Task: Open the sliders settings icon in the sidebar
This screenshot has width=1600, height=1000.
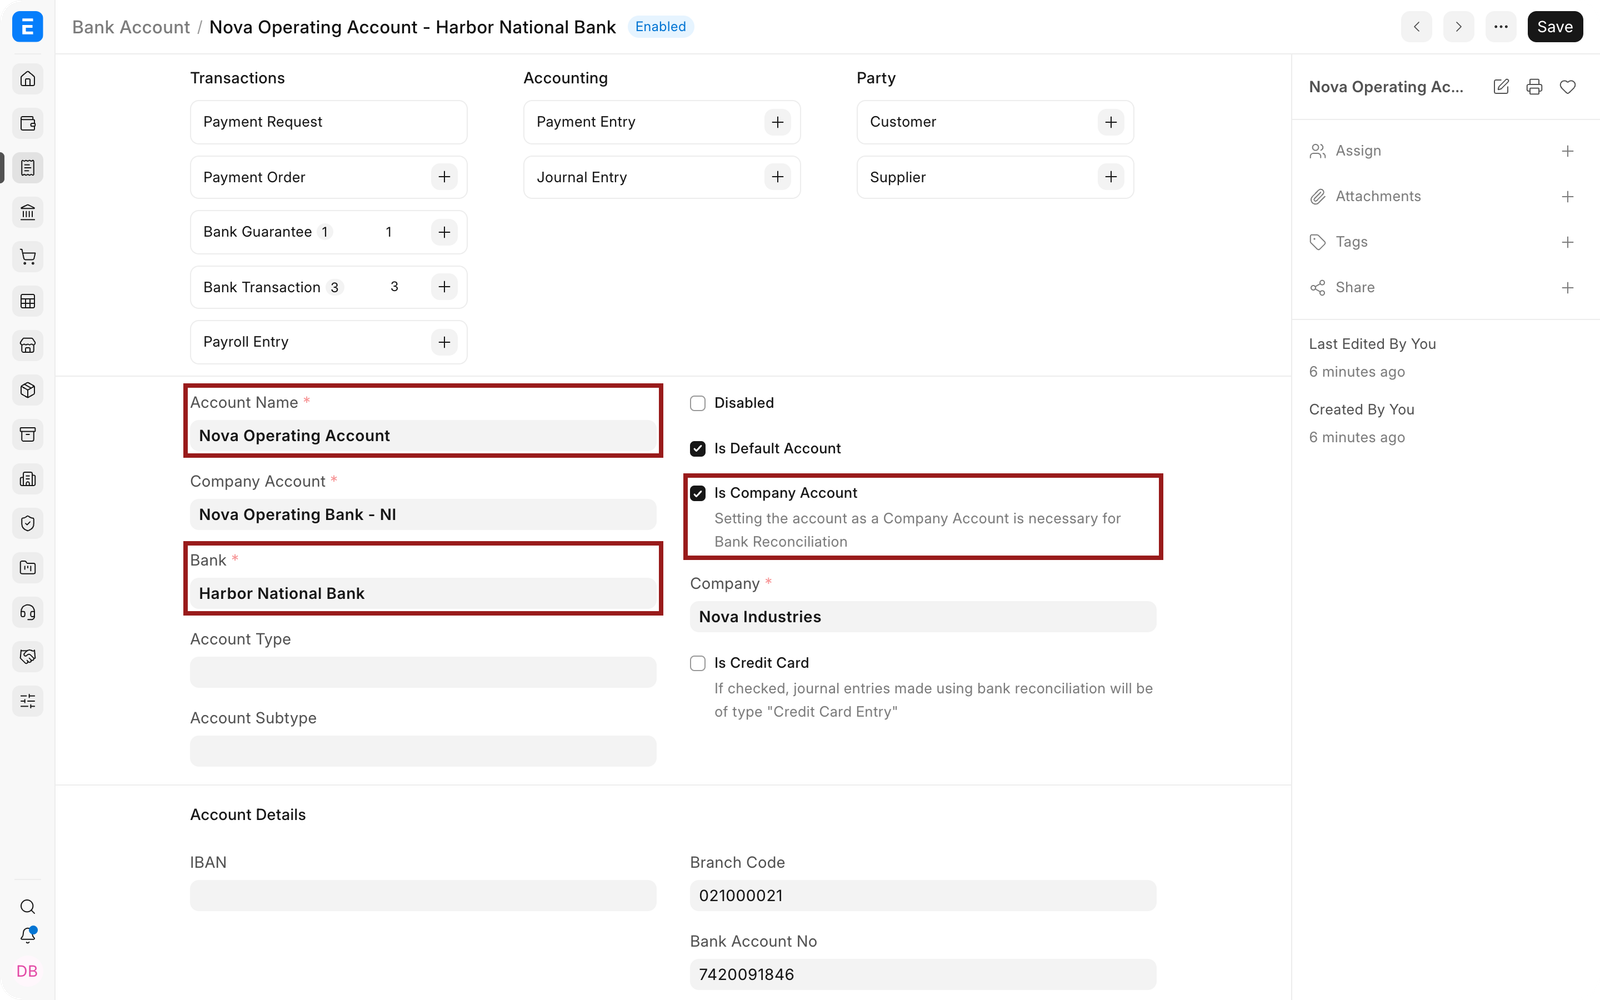Action: click(x=28, y=701)
